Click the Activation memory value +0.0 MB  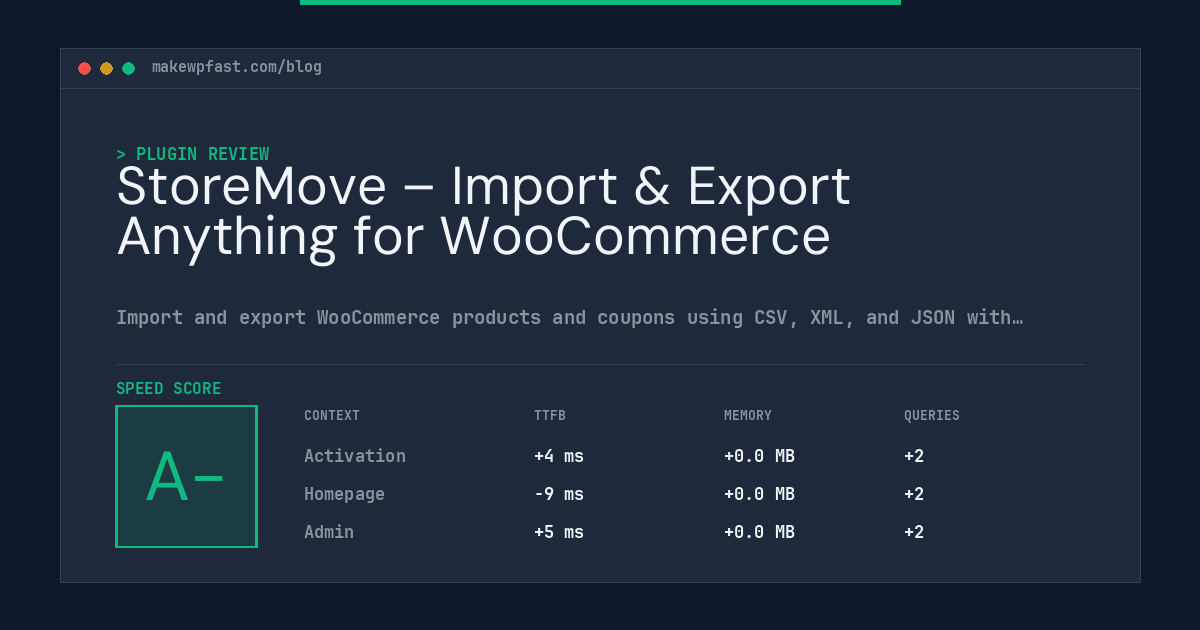click(x=760, y=456)
